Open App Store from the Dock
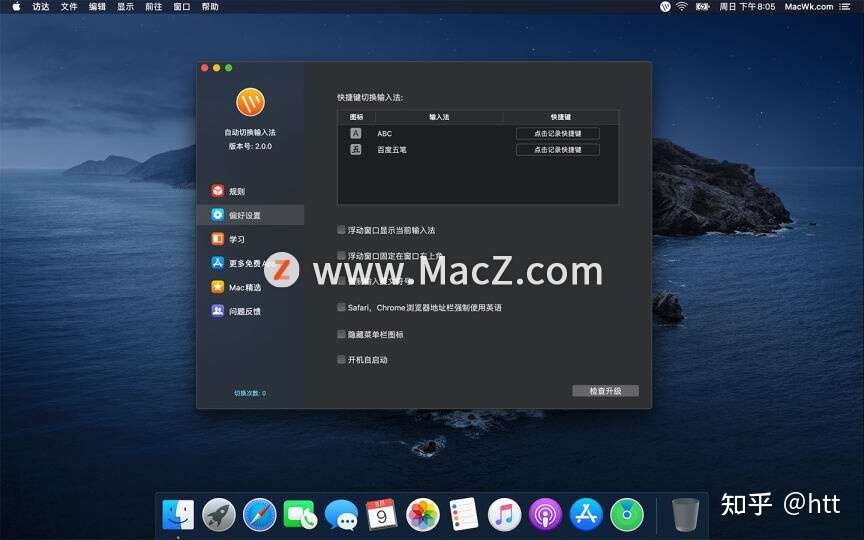 tap(586, 515)
